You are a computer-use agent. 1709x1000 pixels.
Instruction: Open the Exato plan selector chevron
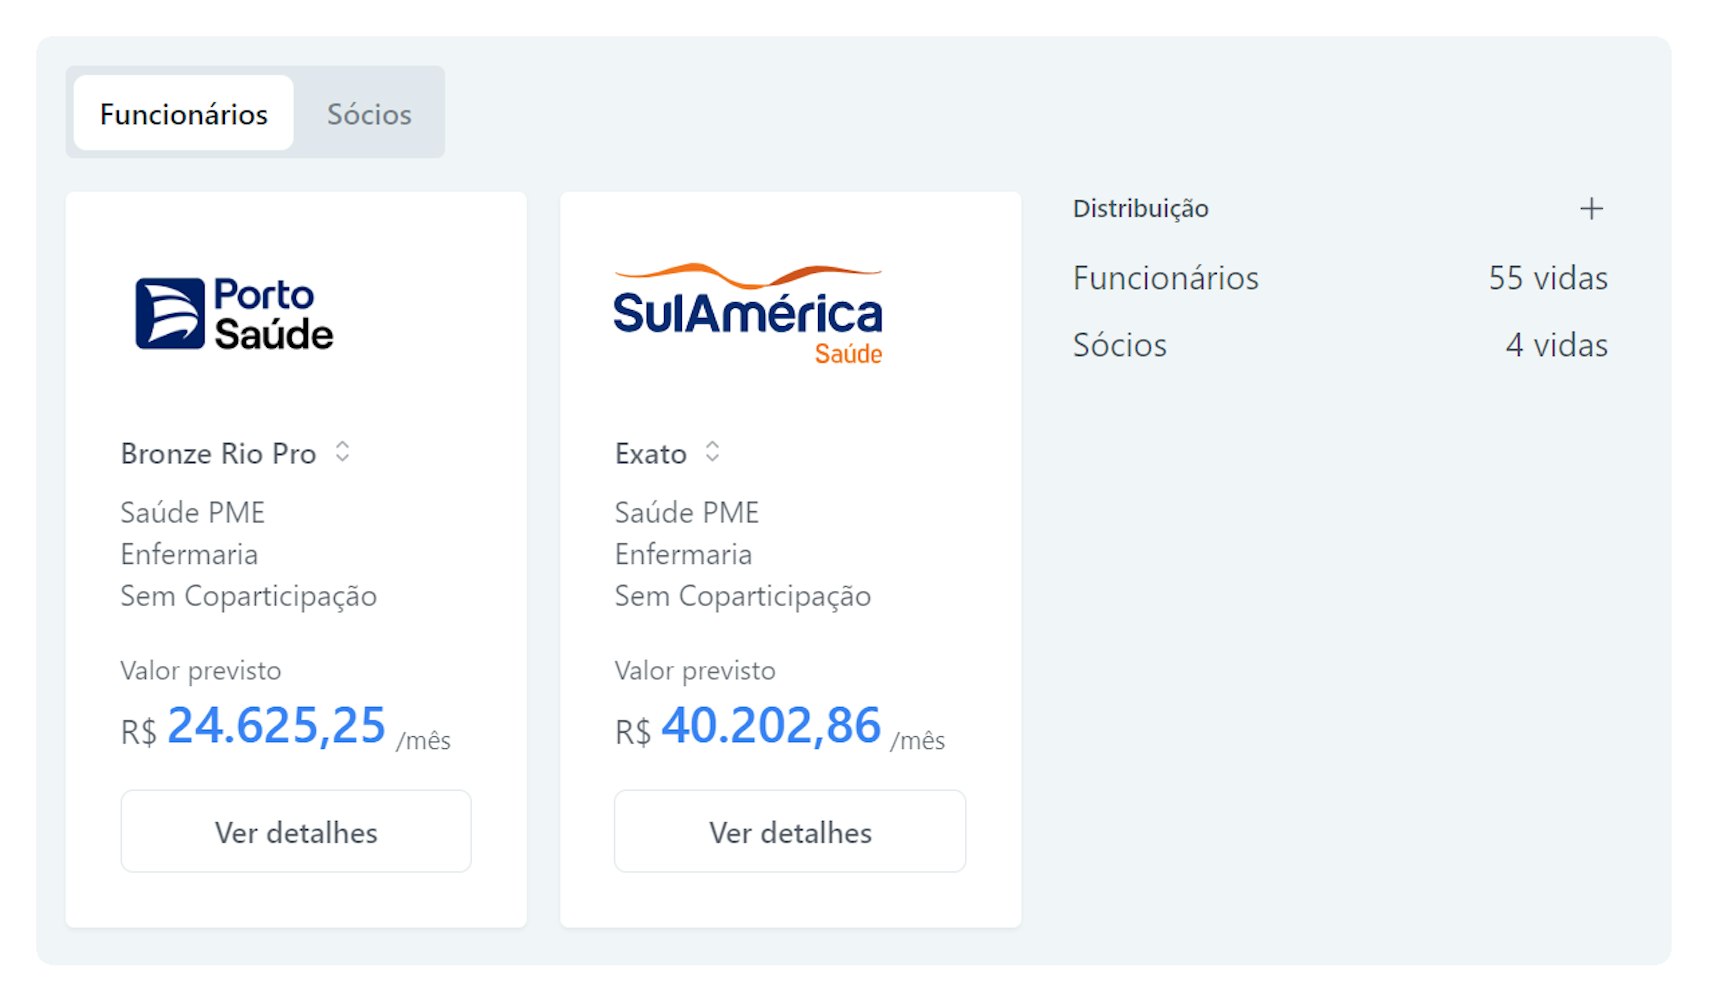coord(712,452)
